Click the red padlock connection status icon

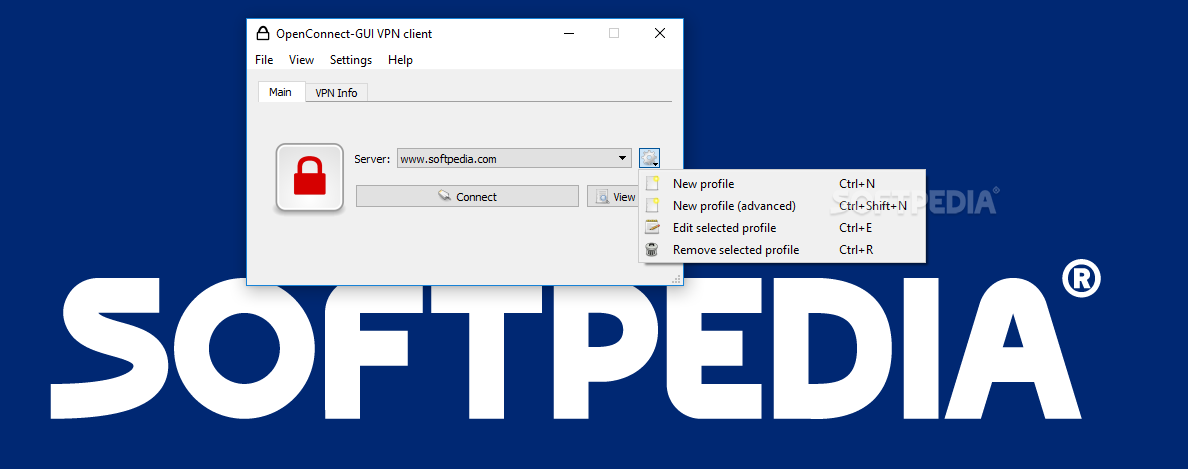(309, 177)
